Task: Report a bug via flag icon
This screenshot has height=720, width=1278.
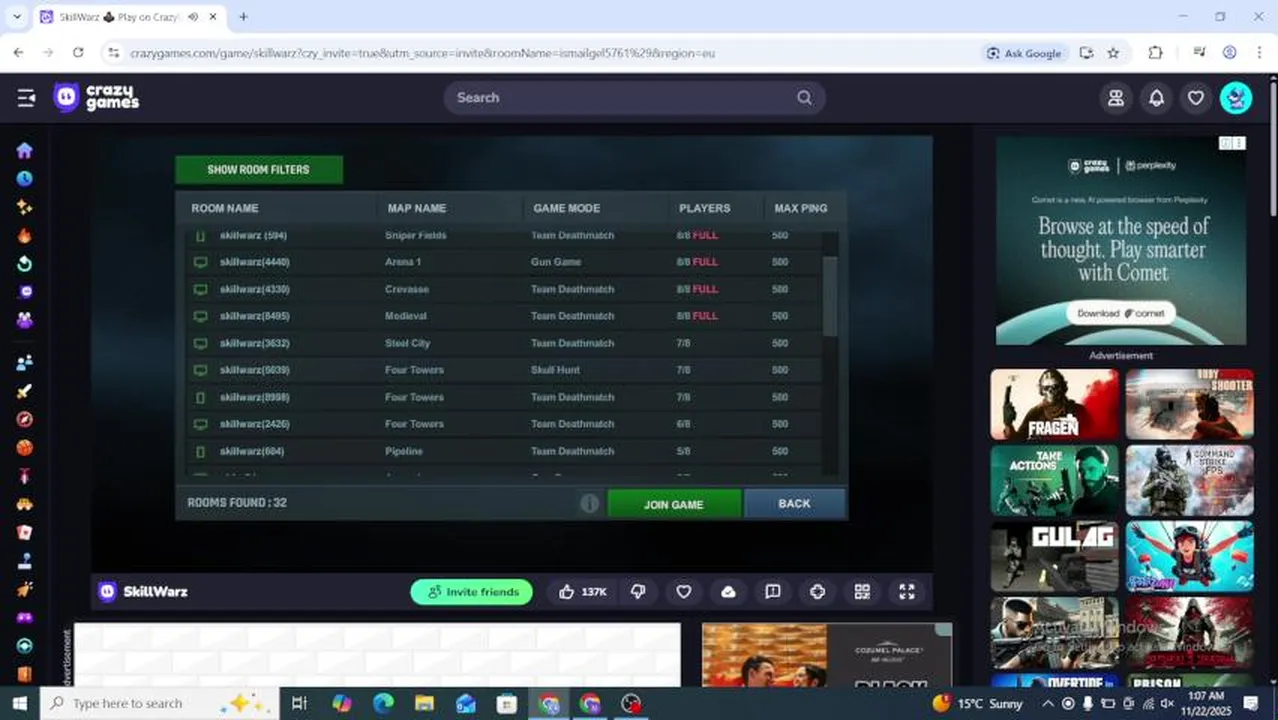Action: (x=773, y=592)
